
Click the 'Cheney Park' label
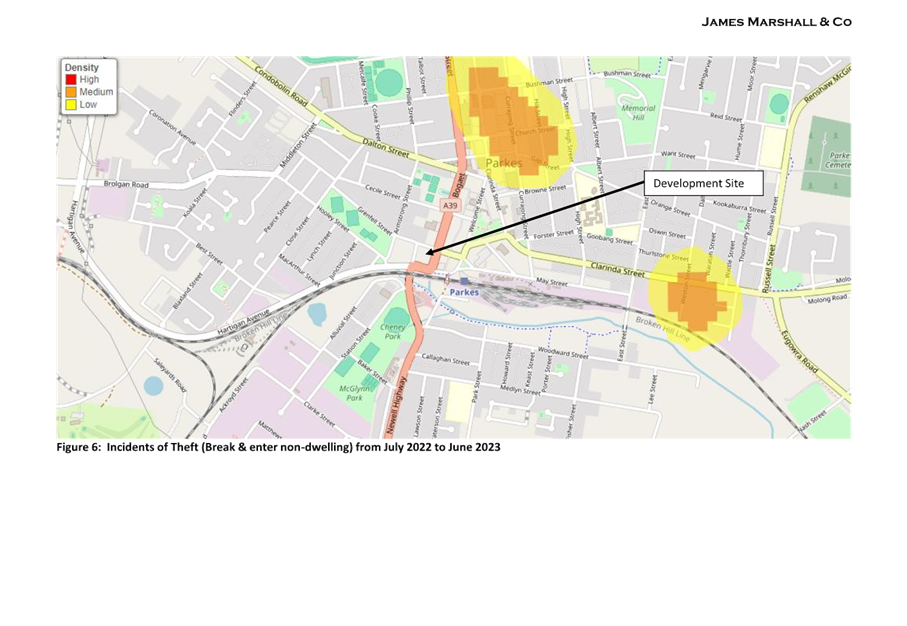pos(393,332)
